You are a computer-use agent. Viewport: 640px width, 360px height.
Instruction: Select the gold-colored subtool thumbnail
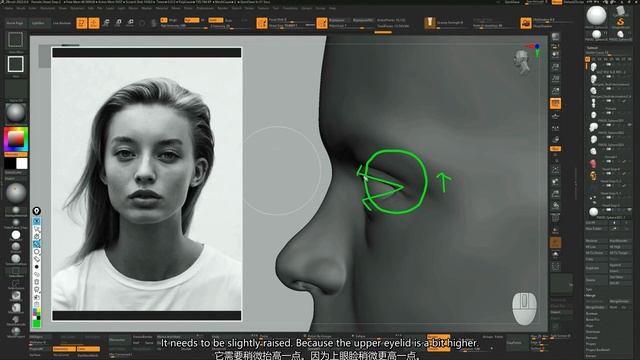click(593, 176)
